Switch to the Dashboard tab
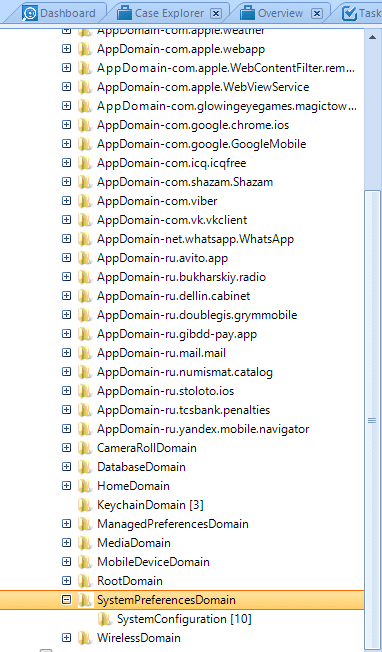This screenshot has width=382, height=652. [x=59, y=13]
